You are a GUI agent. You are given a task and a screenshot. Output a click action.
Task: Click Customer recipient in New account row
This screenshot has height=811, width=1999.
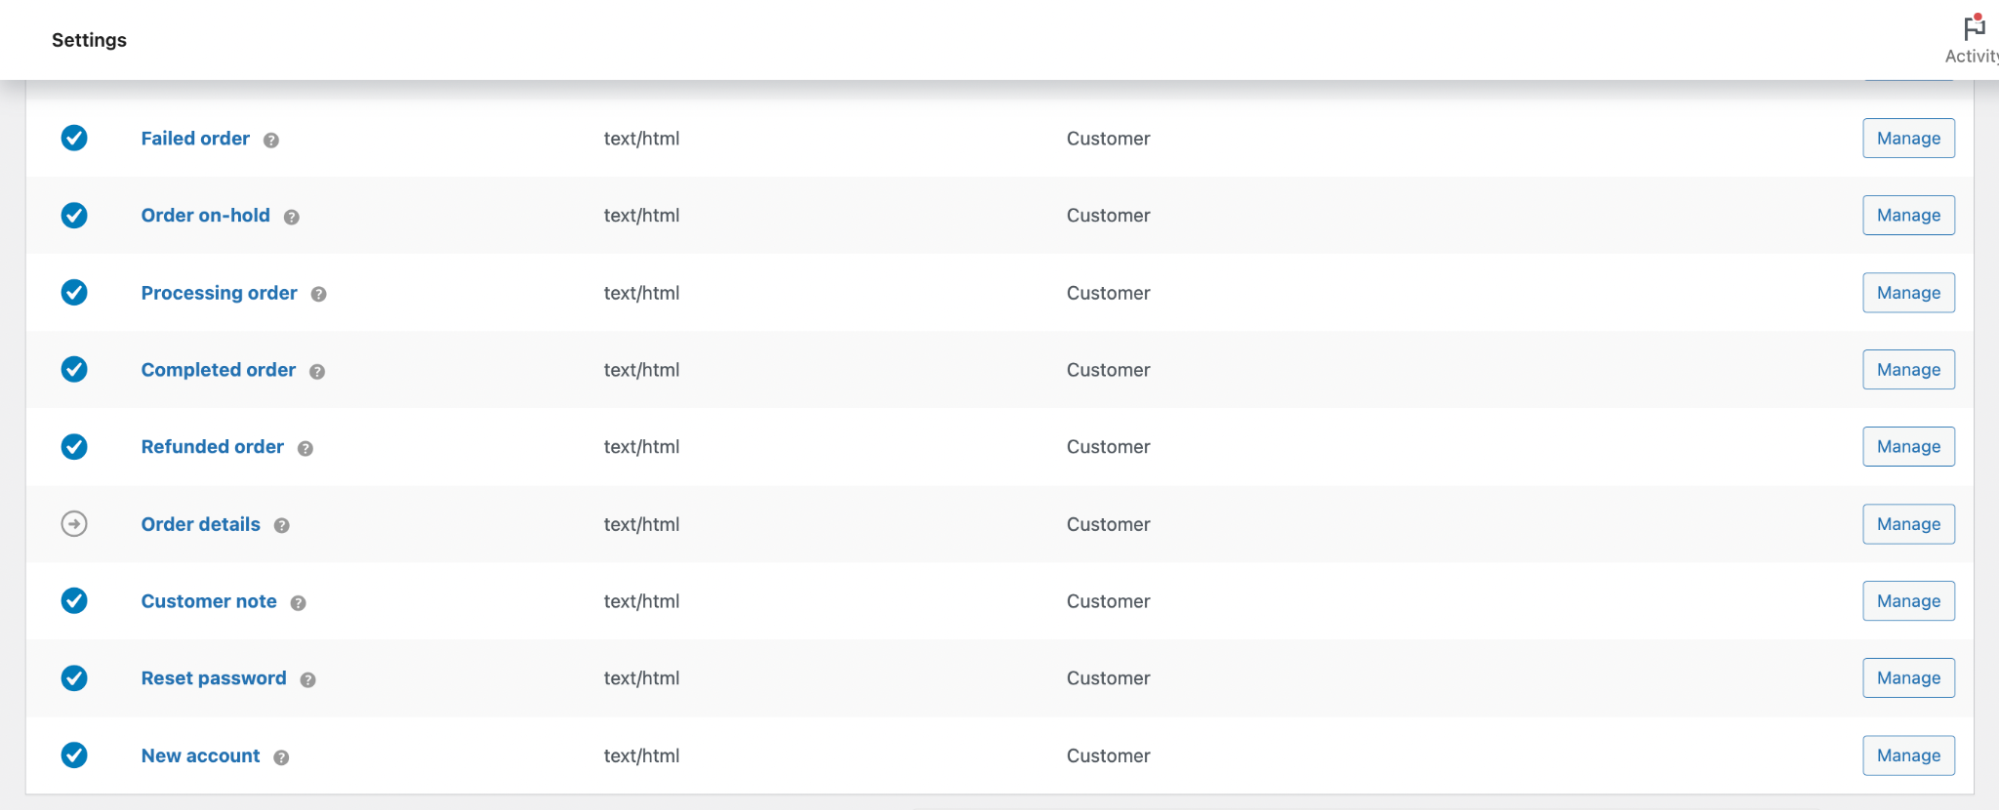click(1108, 756)
